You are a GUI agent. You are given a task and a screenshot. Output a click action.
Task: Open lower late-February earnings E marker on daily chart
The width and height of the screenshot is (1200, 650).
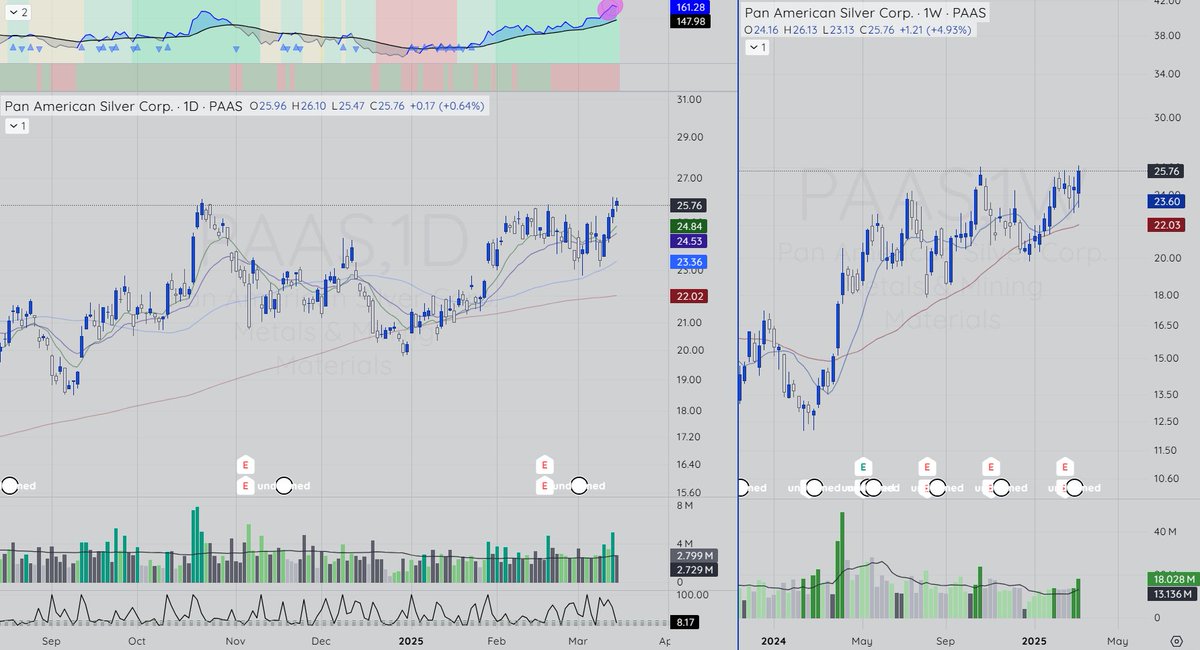[544, 486]
